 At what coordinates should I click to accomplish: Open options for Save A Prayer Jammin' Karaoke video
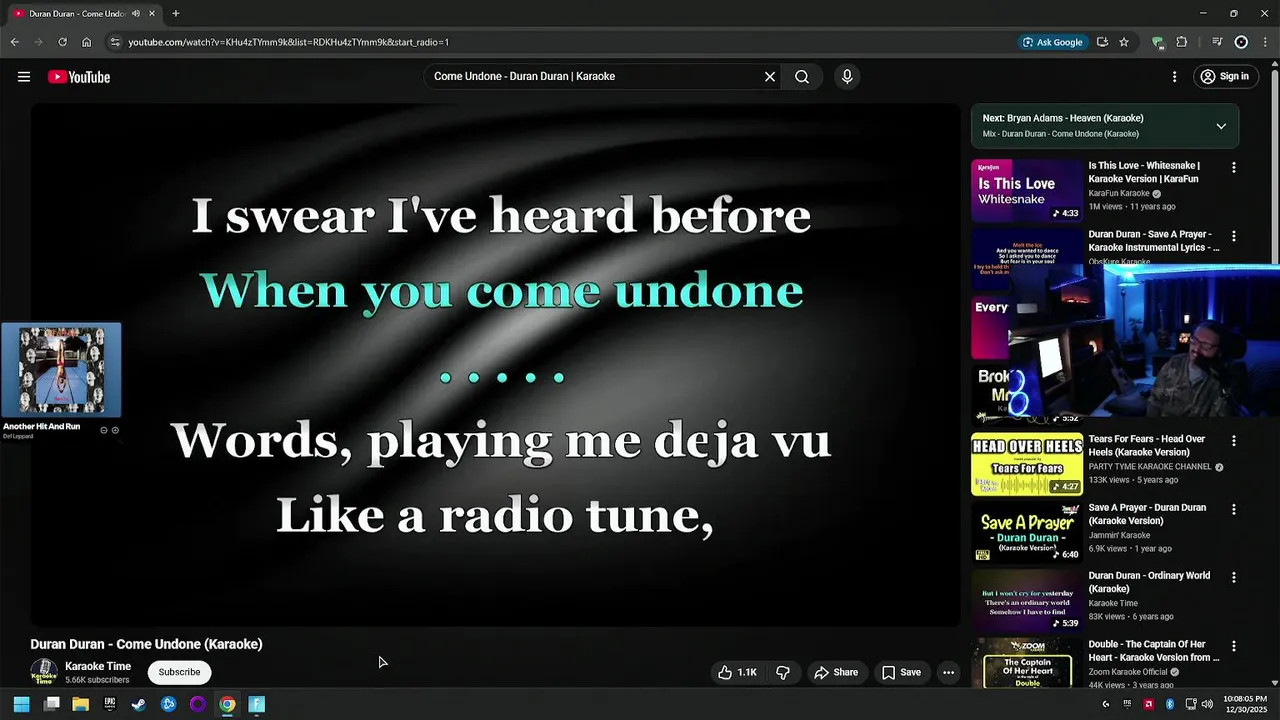click(1234, 510)
